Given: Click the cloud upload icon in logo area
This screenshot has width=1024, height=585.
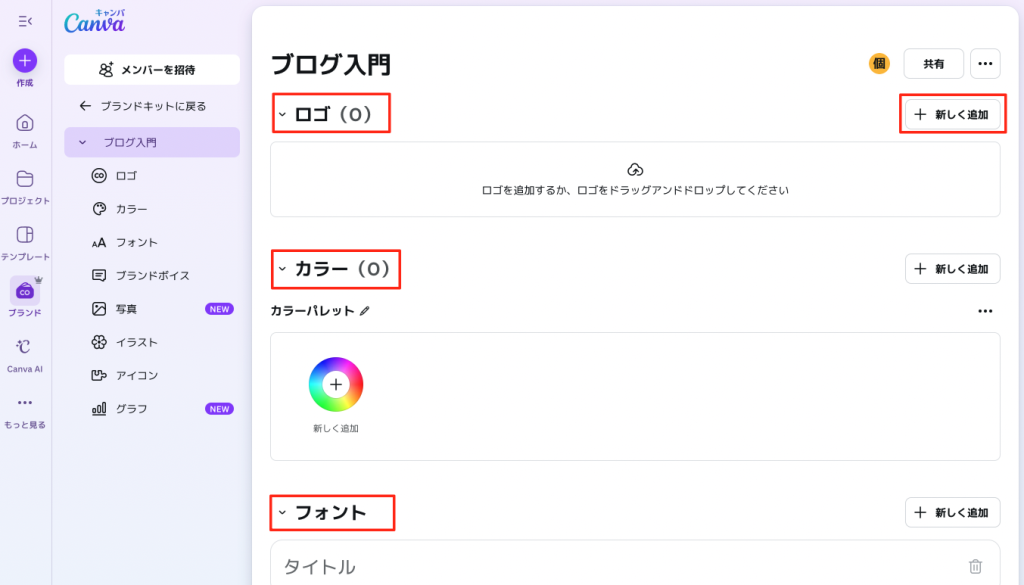Looking at the screenshot, I should pyautogui.click(x=635, y=169).
